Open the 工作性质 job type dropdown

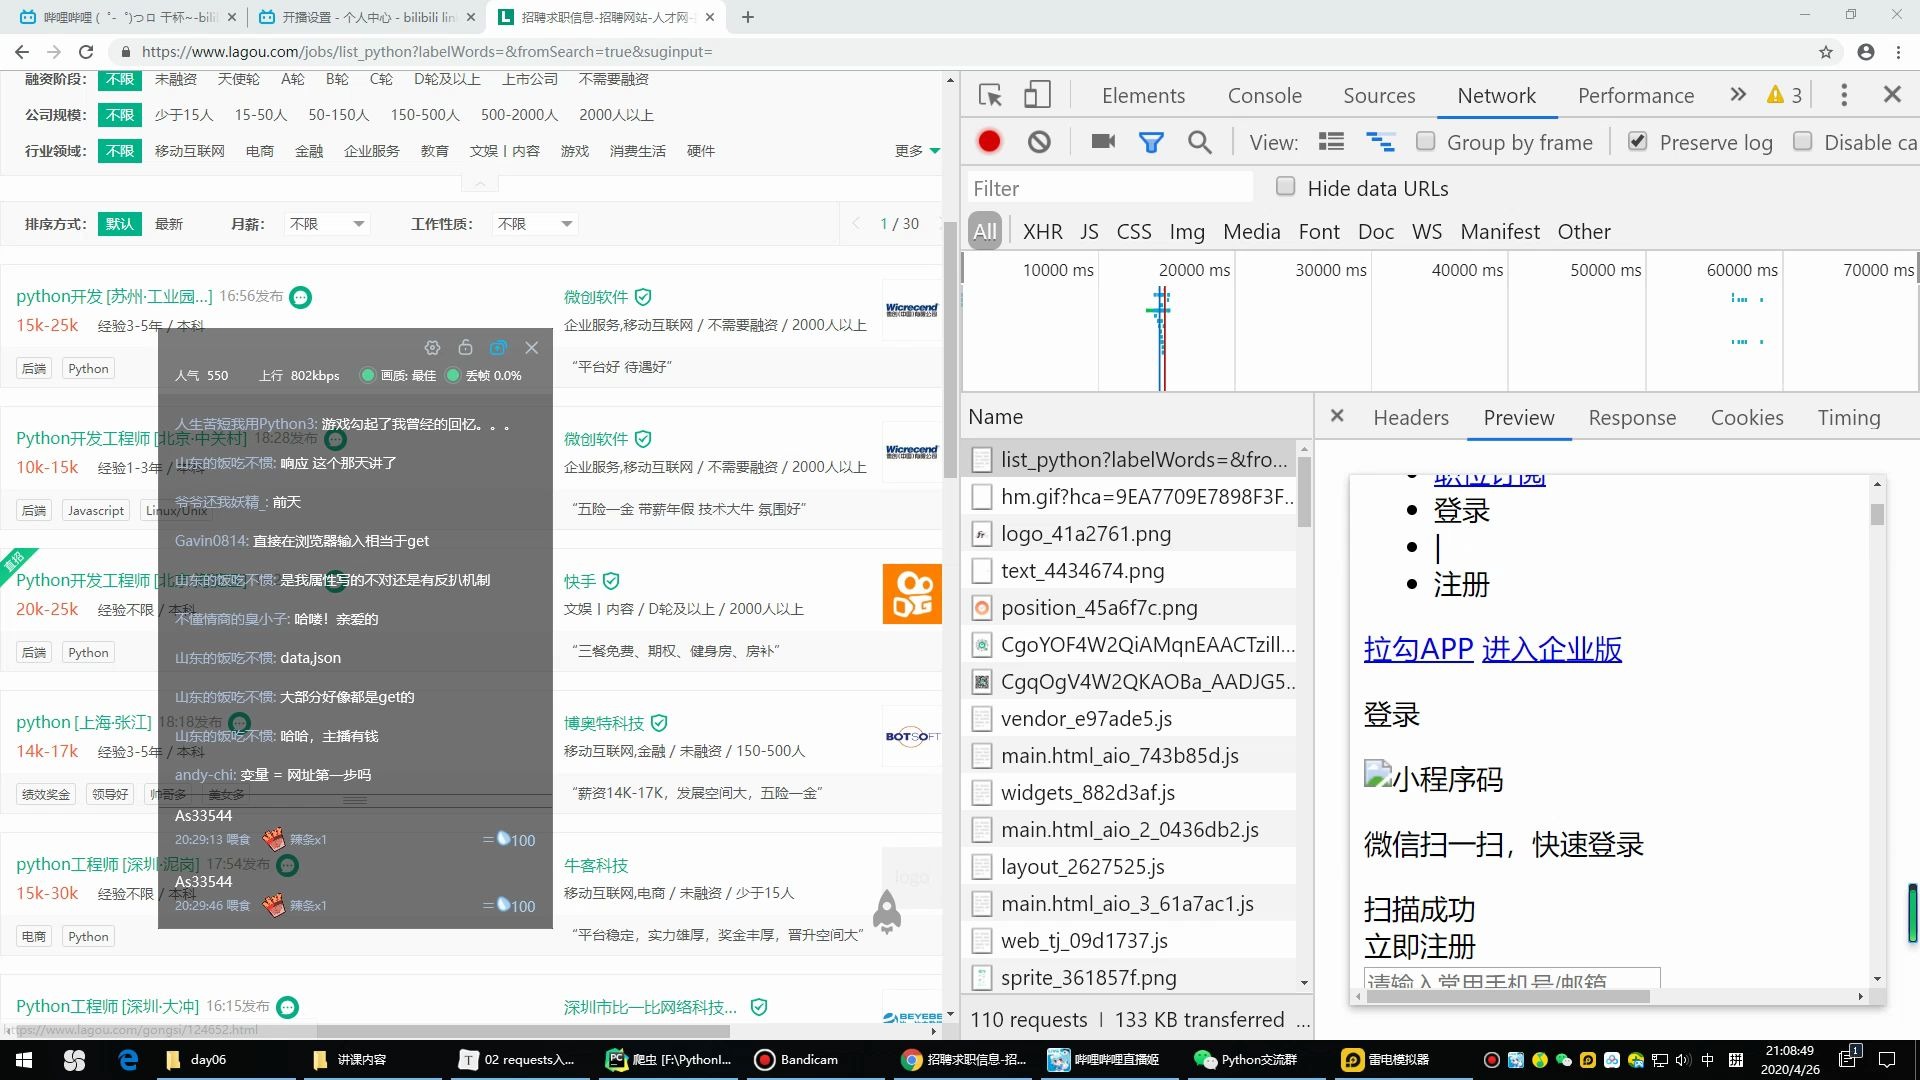pyautogui.click(x=534, y=223)
